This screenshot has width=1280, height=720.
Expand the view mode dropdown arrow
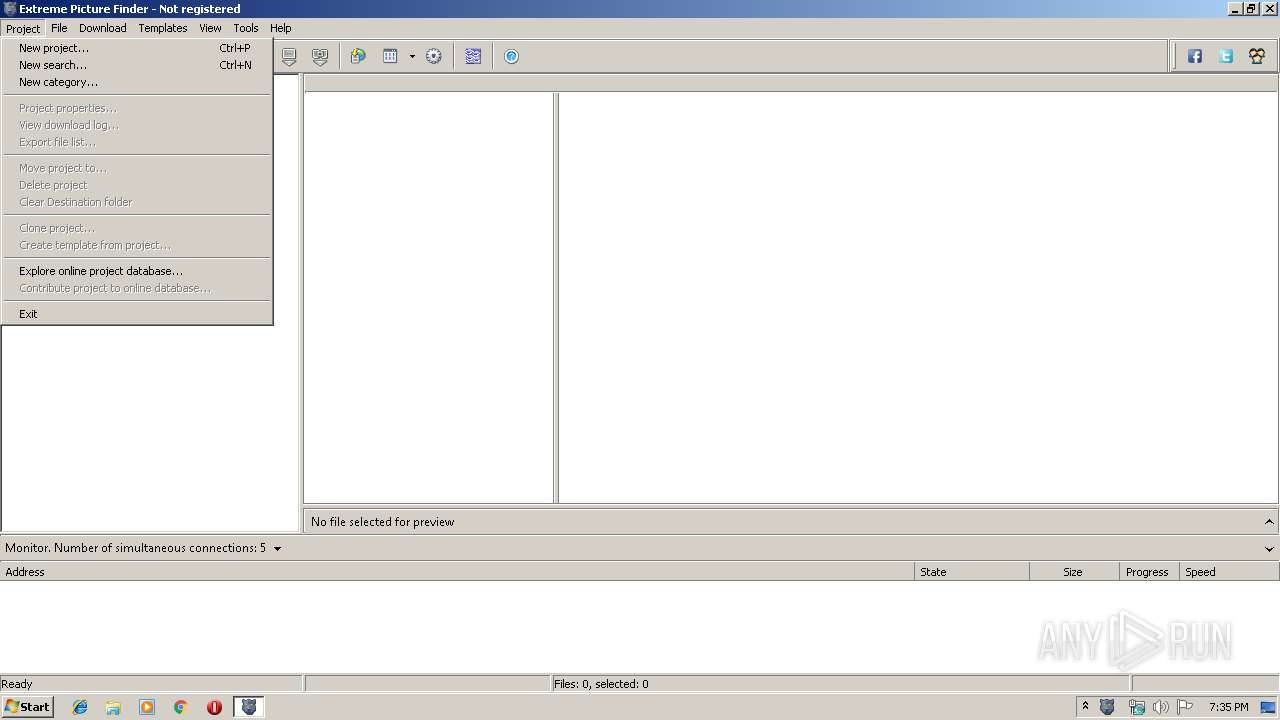(x=412, y=57)
